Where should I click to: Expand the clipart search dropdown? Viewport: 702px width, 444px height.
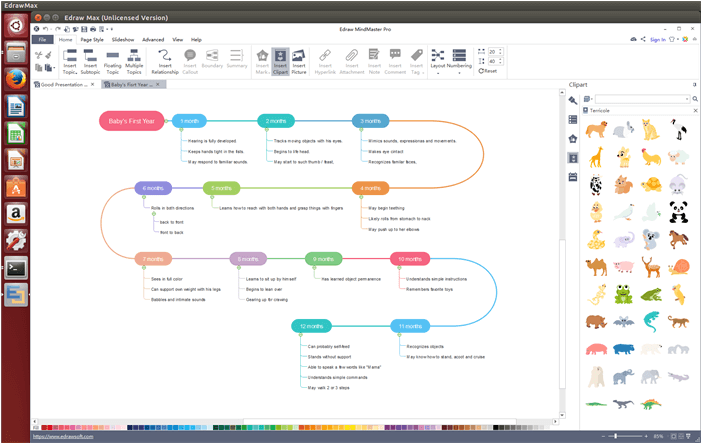(687, 99)
